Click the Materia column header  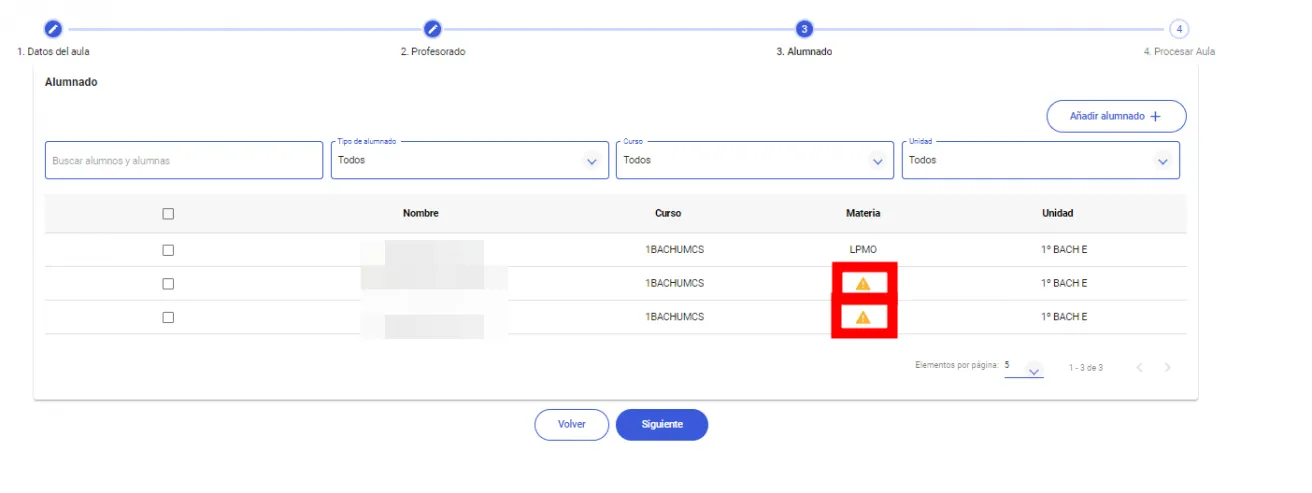point(863,214)
